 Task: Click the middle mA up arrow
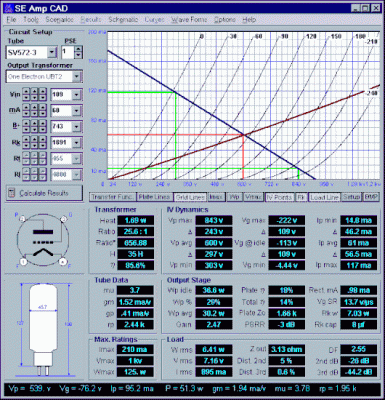click(34, 107)
